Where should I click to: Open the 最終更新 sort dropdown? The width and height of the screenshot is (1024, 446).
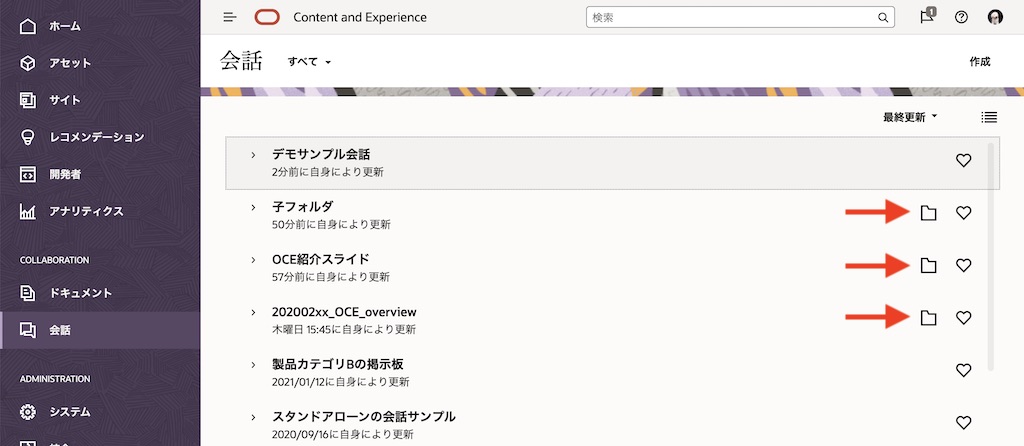(x=910, y=117)
